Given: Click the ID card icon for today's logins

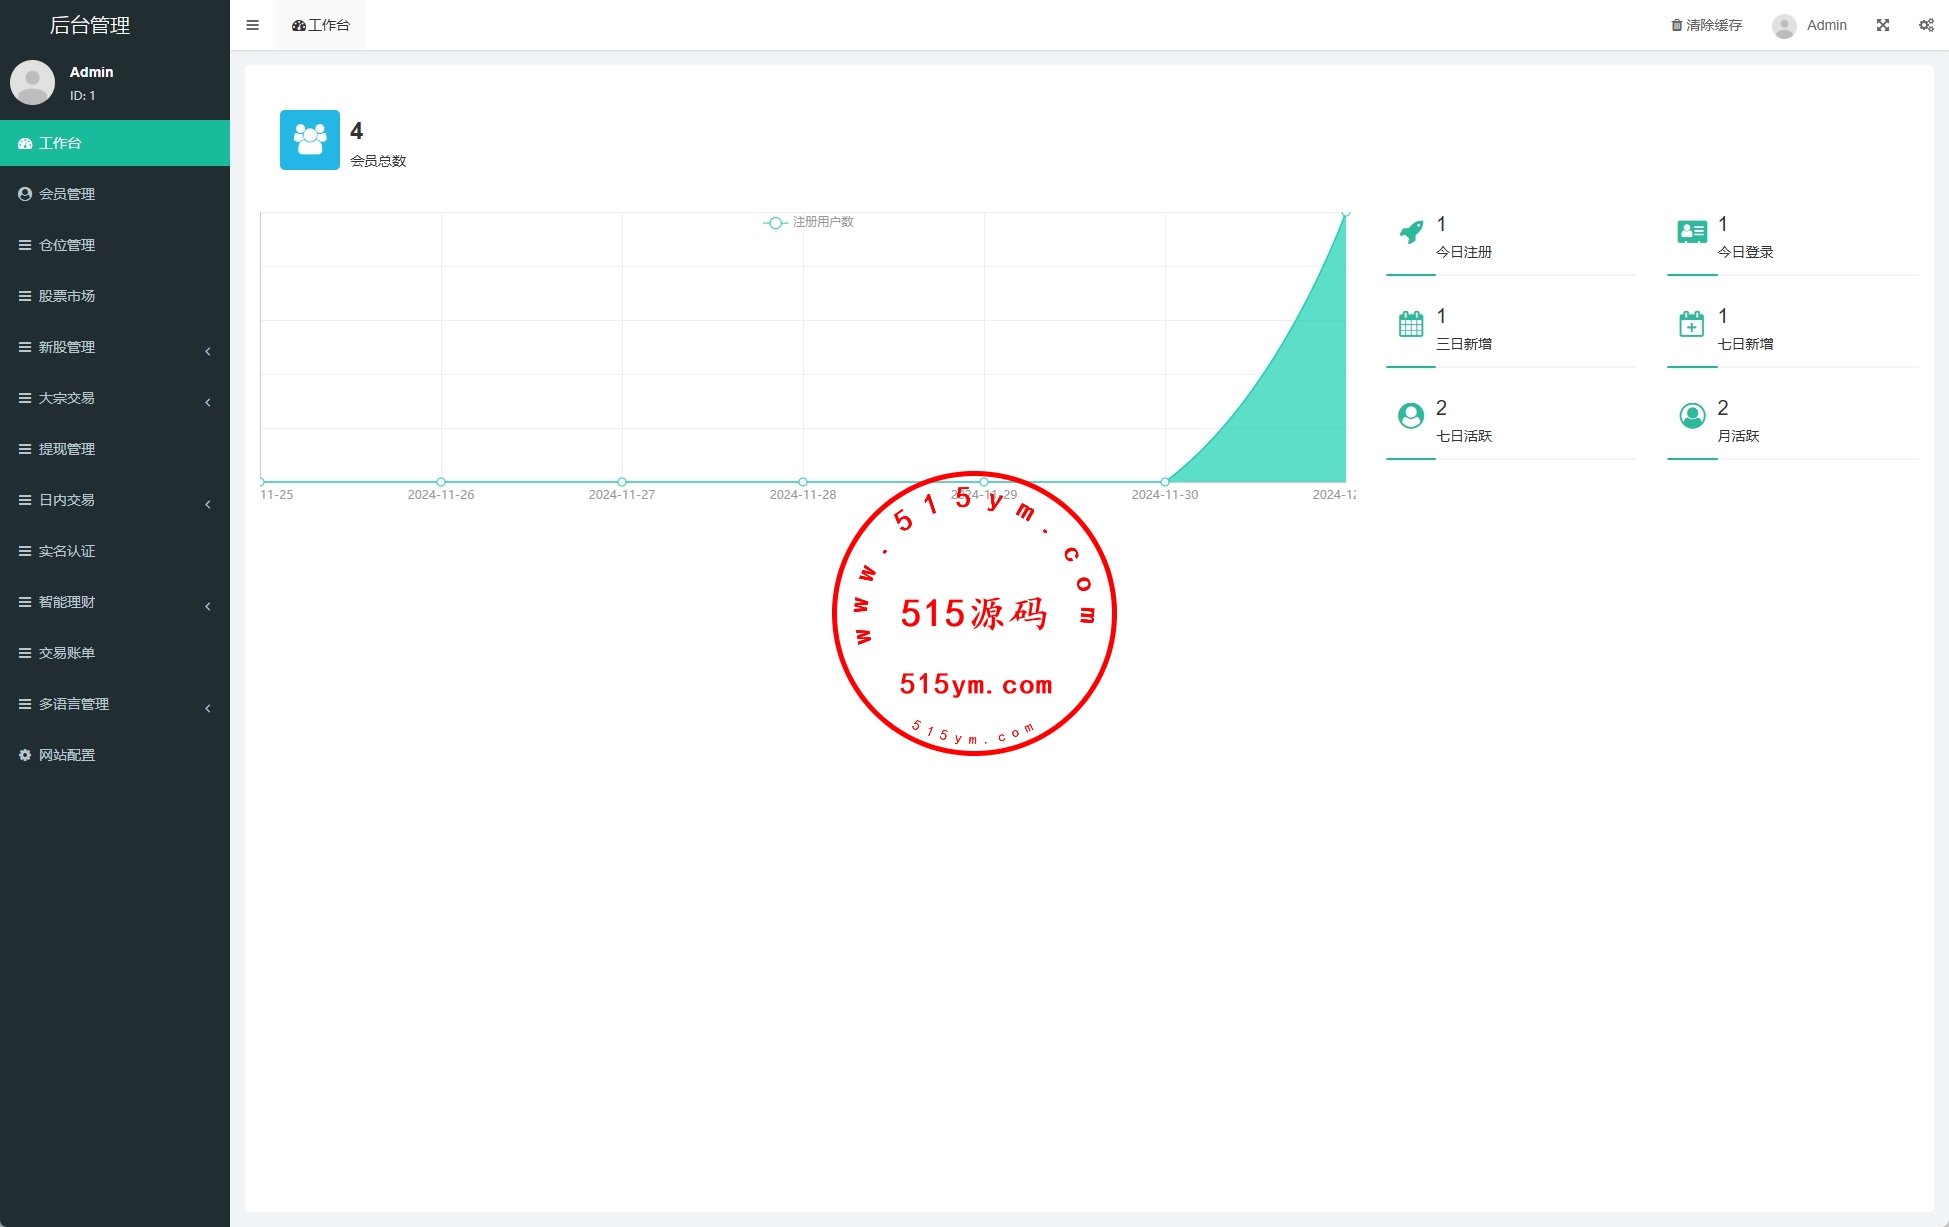Looking at the screenshot, I should [1692, 232].
